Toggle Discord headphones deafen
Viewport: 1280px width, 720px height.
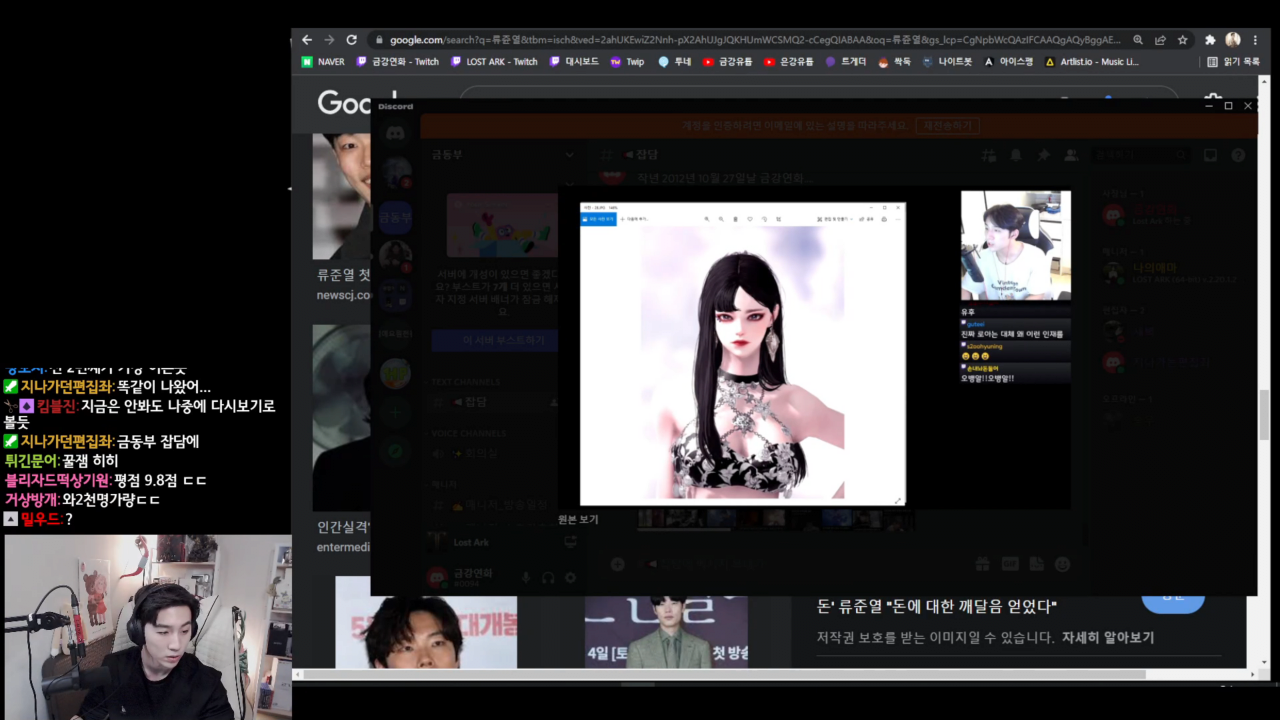point(548,577)
